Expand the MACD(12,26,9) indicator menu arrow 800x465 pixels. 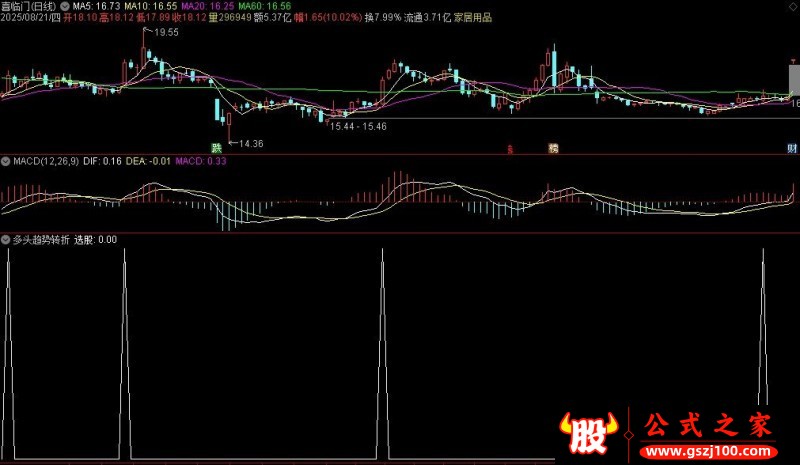coord(6,161)
